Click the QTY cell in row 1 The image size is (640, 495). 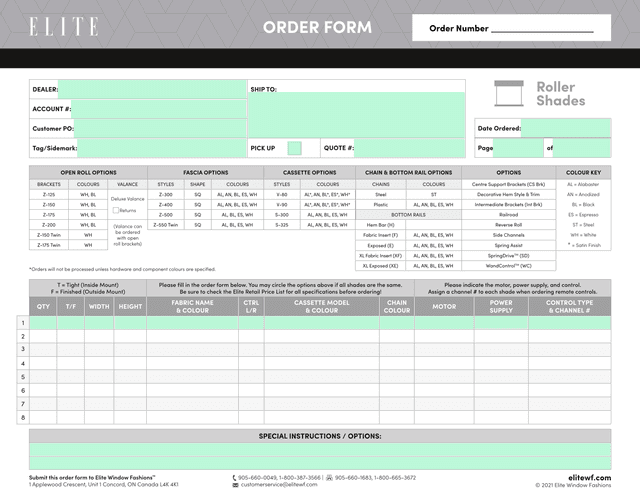[44, 323]
